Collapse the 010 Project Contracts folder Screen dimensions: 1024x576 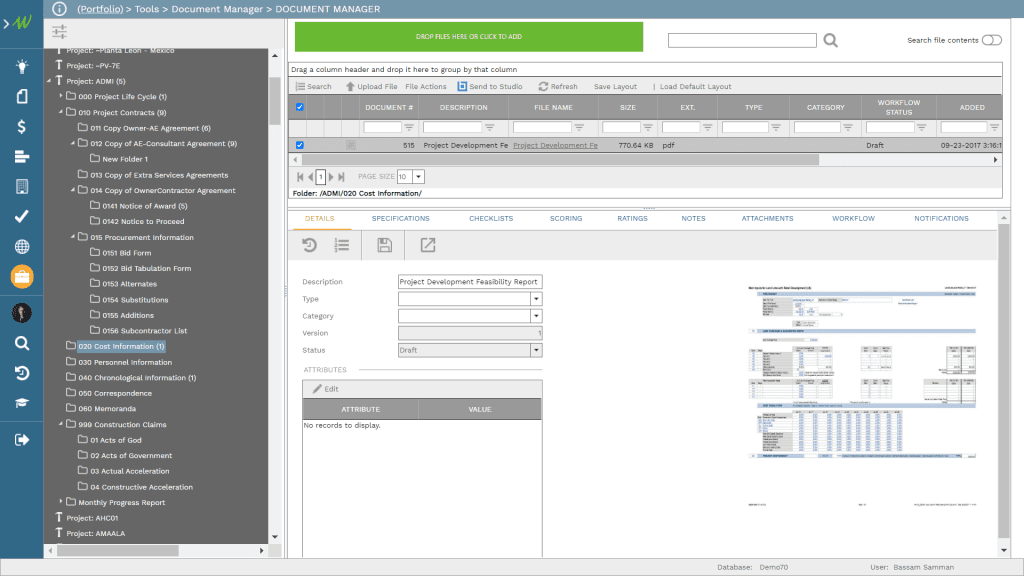coord(61,112)
